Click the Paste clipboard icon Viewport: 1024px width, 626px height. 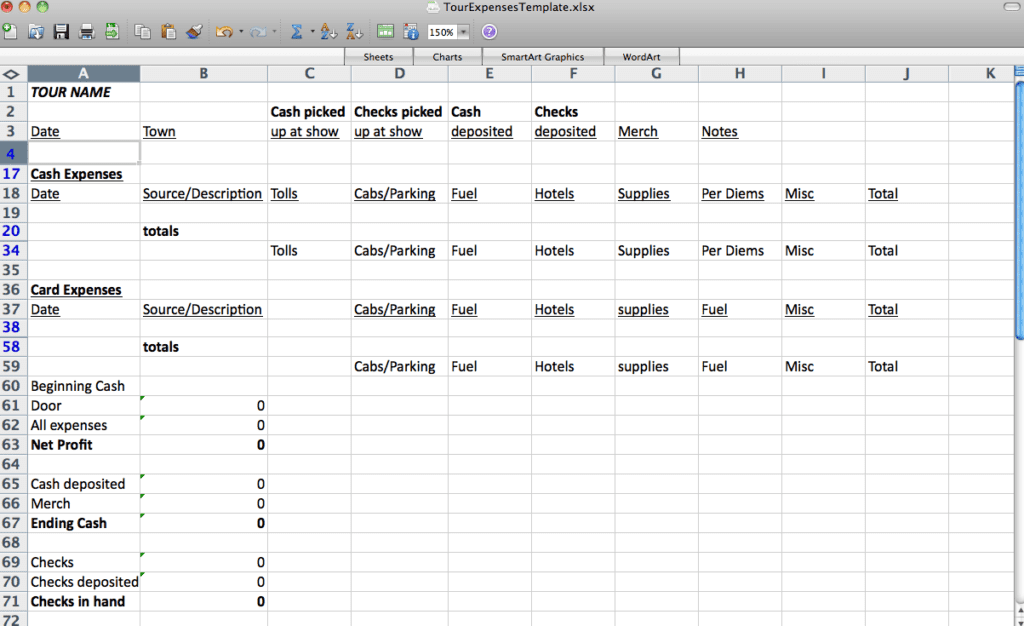(168, 32)
